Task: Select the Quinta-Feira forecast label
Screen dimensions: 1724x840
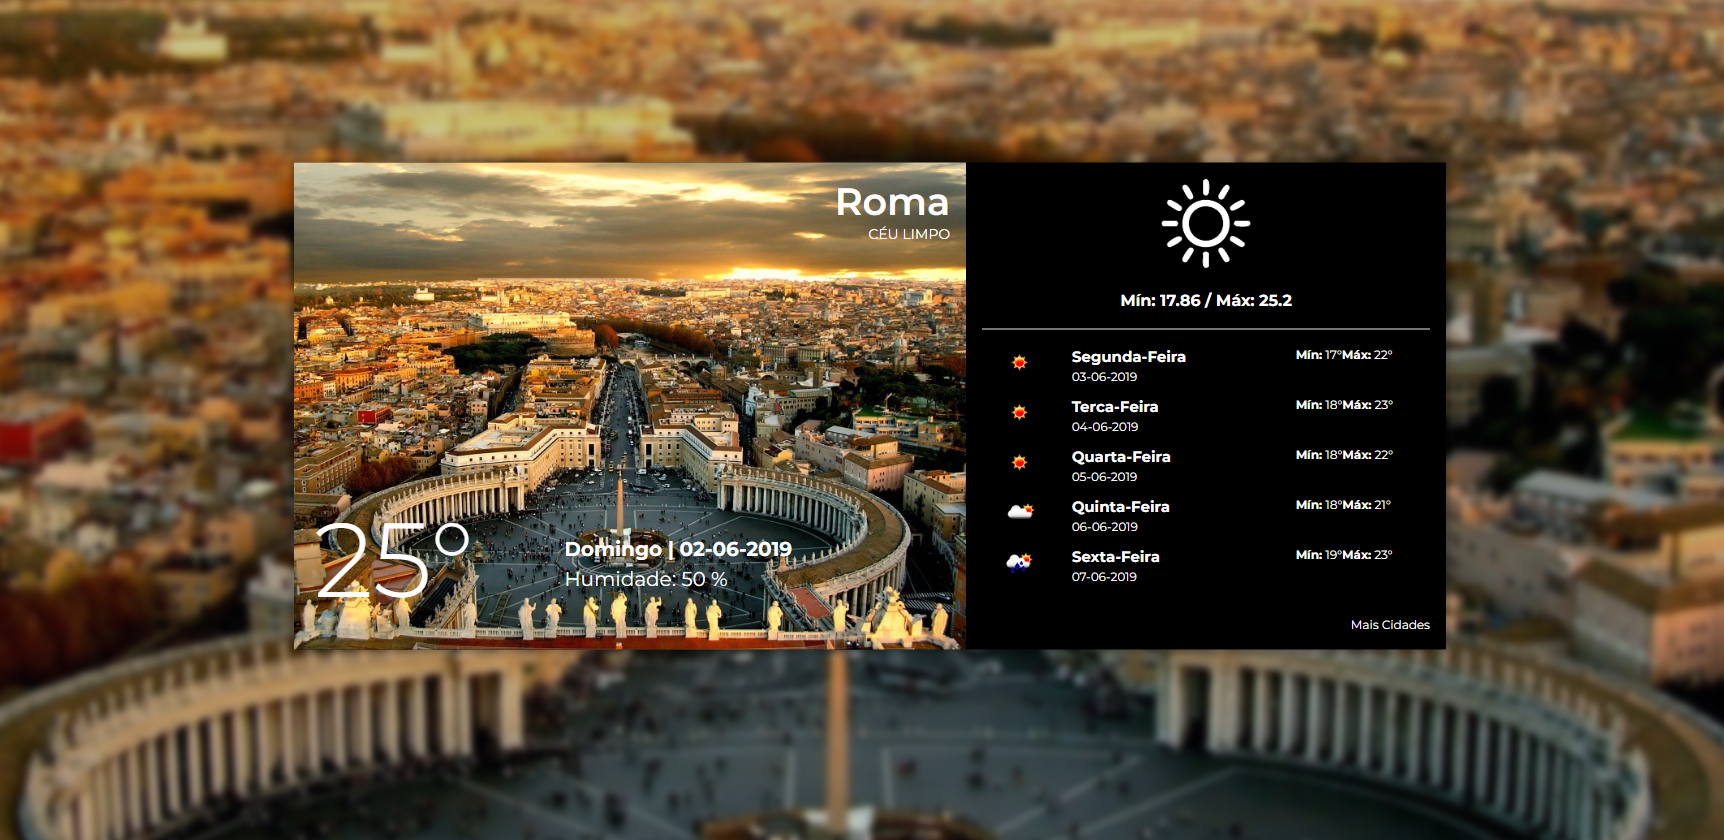Action: (1120, 507)
